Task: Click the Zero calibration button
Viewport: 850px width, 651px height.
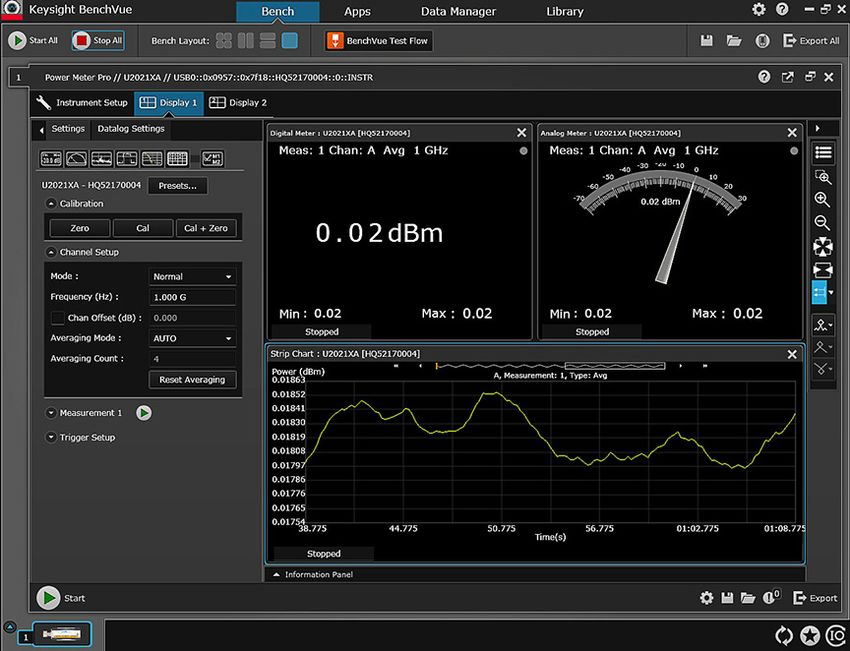Action: pos(80,228)
